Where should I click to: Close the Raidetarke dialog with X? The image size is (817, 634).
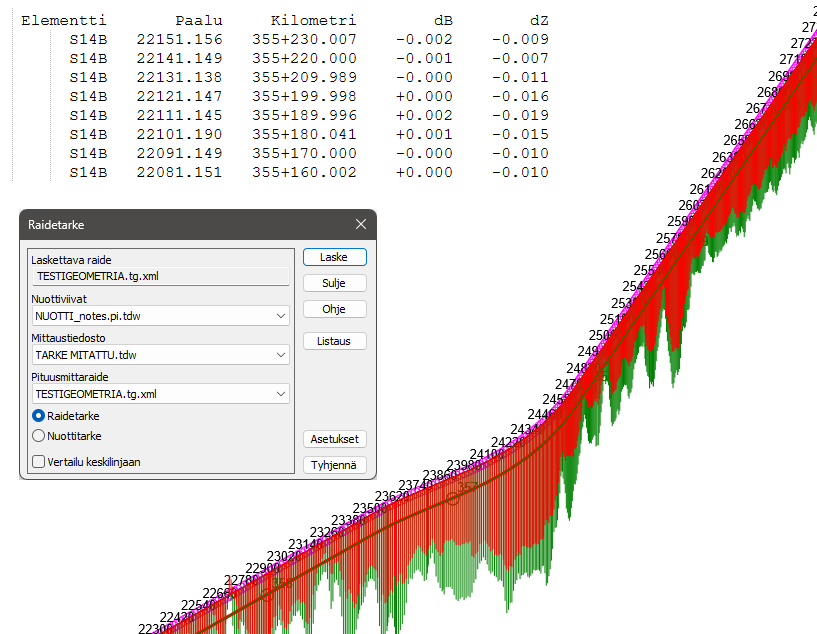361,226
